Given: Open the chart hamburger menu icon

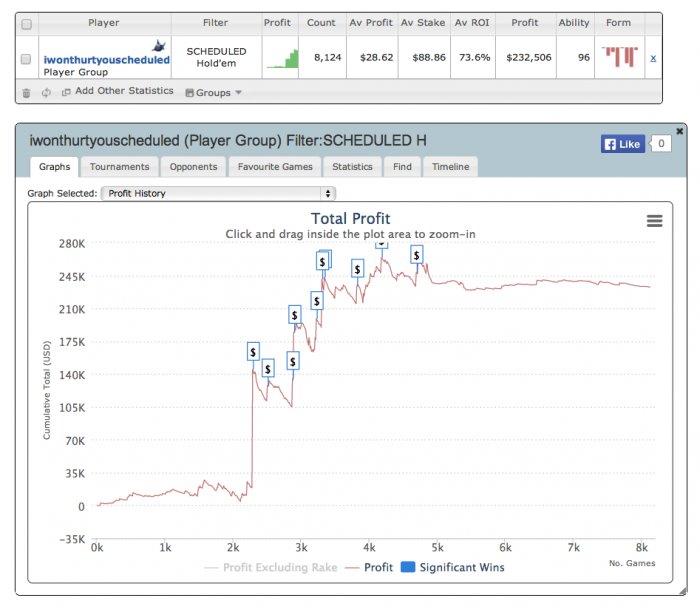Looking at the screenshot, I should pos(654,221).
